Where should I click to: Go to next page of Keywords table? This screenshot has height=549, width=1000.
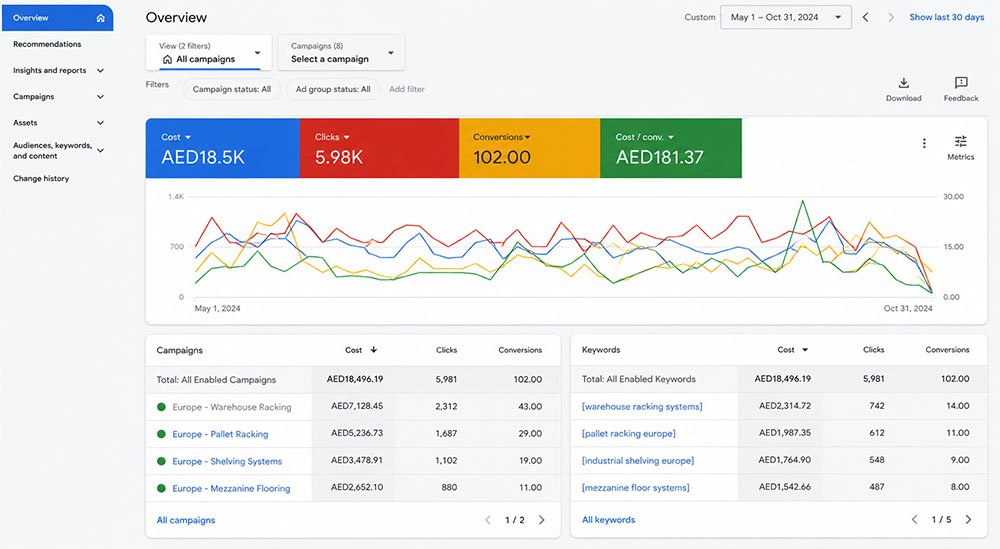[968, 519]
